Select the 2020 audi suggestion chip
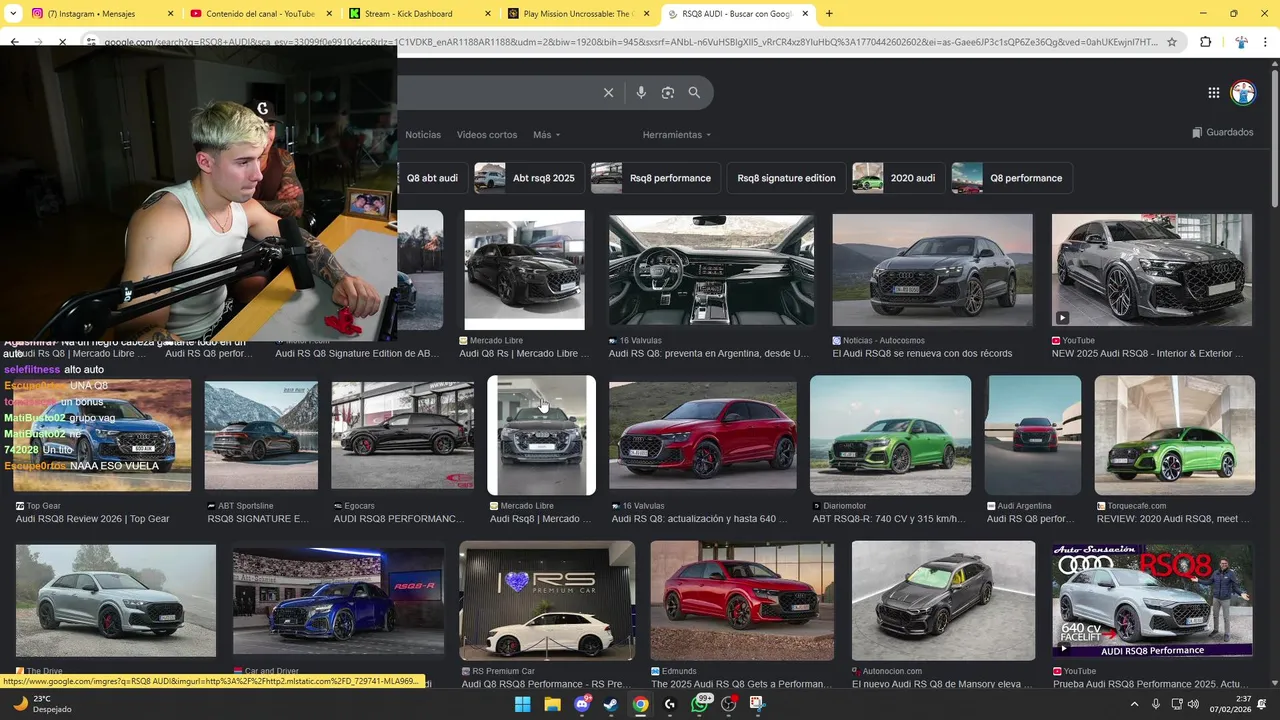Image resolution: width=1280 pixels, height=720 pixels. coord(898,178)
